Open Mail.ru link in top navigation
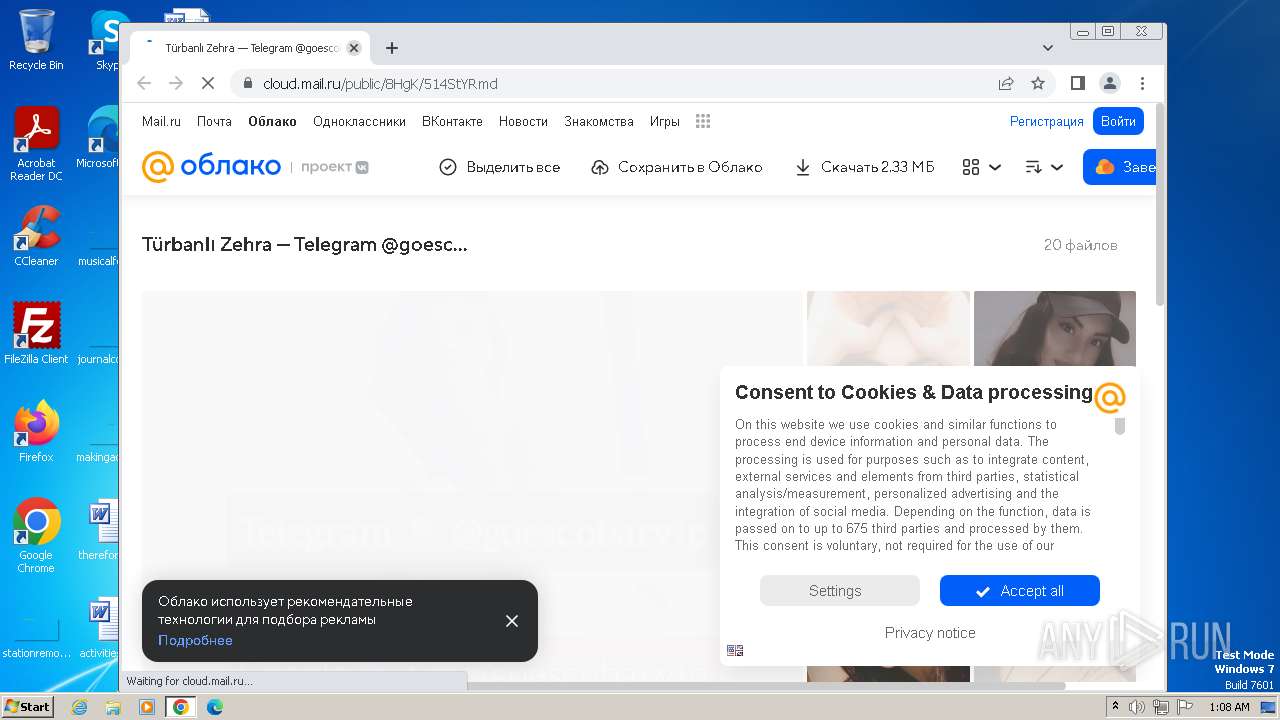Screen dimensions: 1280x720 (161, 121)
